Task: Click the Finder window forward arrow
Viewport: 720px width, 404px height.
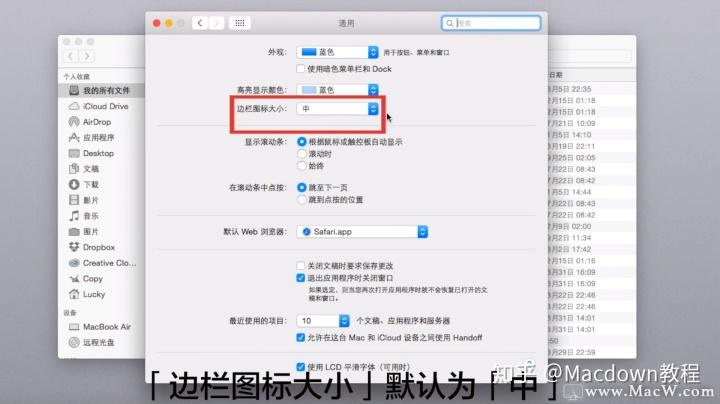Action: coord(87,56)
